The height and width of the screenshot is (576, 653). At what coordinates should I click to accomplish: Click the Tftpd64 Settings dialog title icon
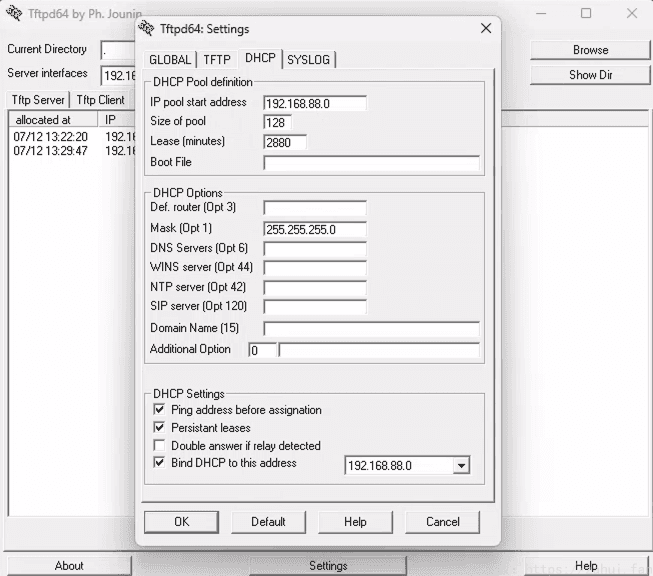pyautogui.click(x=146, y=29)
